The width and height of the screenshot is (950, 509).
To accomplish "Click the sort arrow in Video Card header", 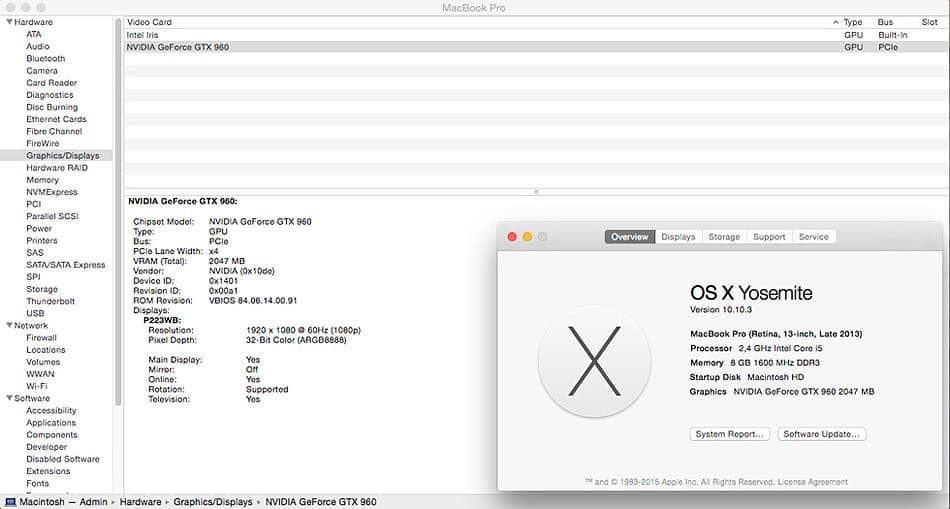I will (x=835, y=22).
